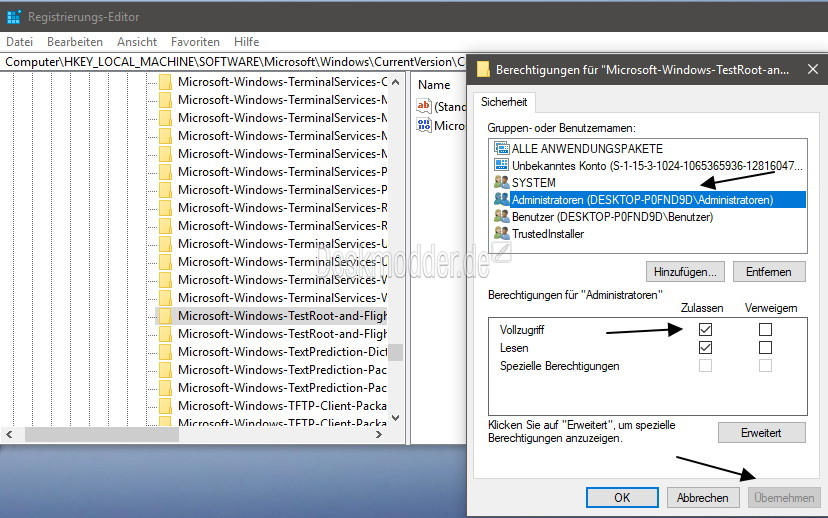Select the '(Stand' default value name
The image size is (828, 518).
[x=450, y=107]
